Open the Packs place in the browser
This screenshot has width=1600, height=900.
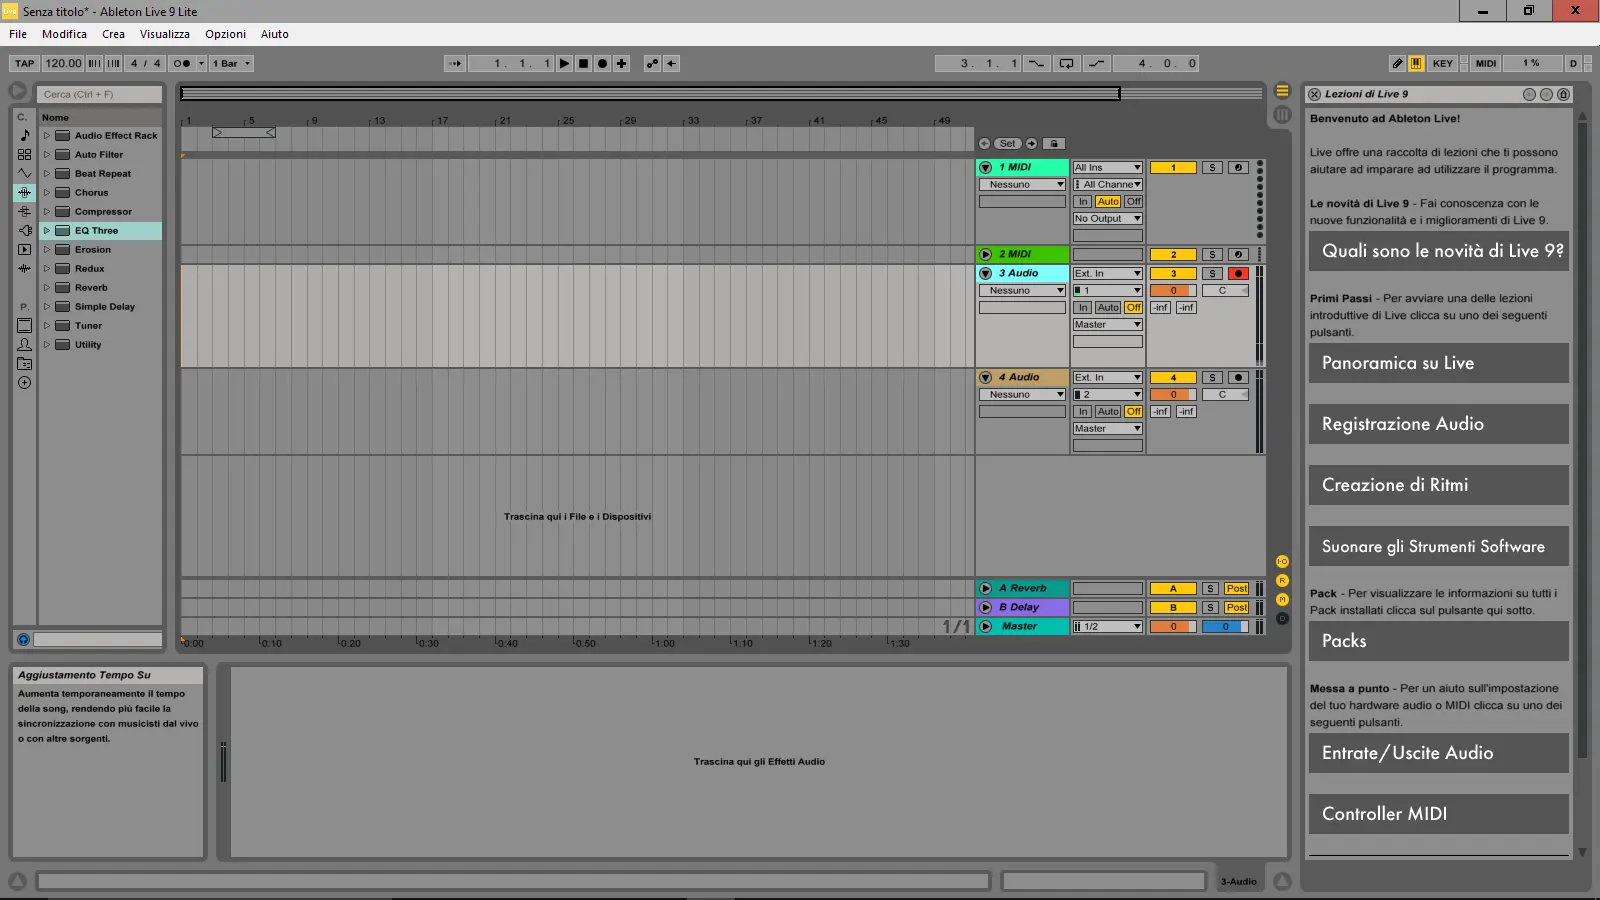(x=25, y=325)
